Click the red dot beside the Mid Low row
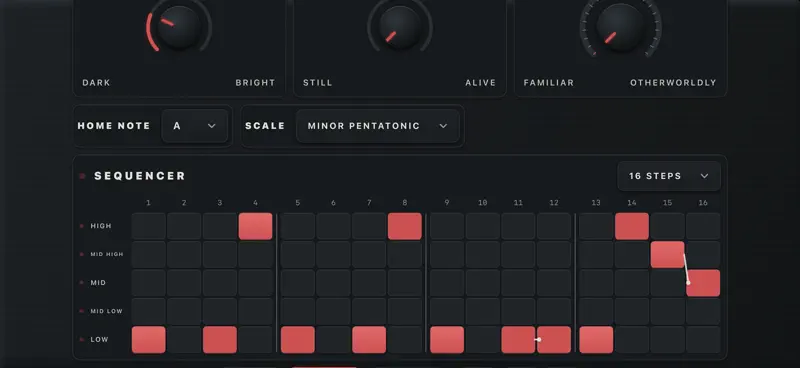800x368 pixels. (82, 311)
